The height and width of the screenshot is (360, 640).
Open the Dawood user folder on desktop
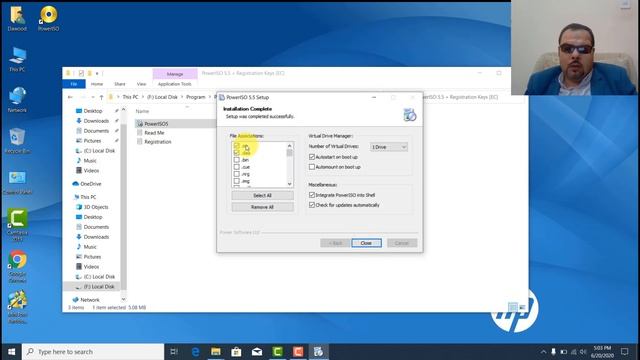[17, 18]
